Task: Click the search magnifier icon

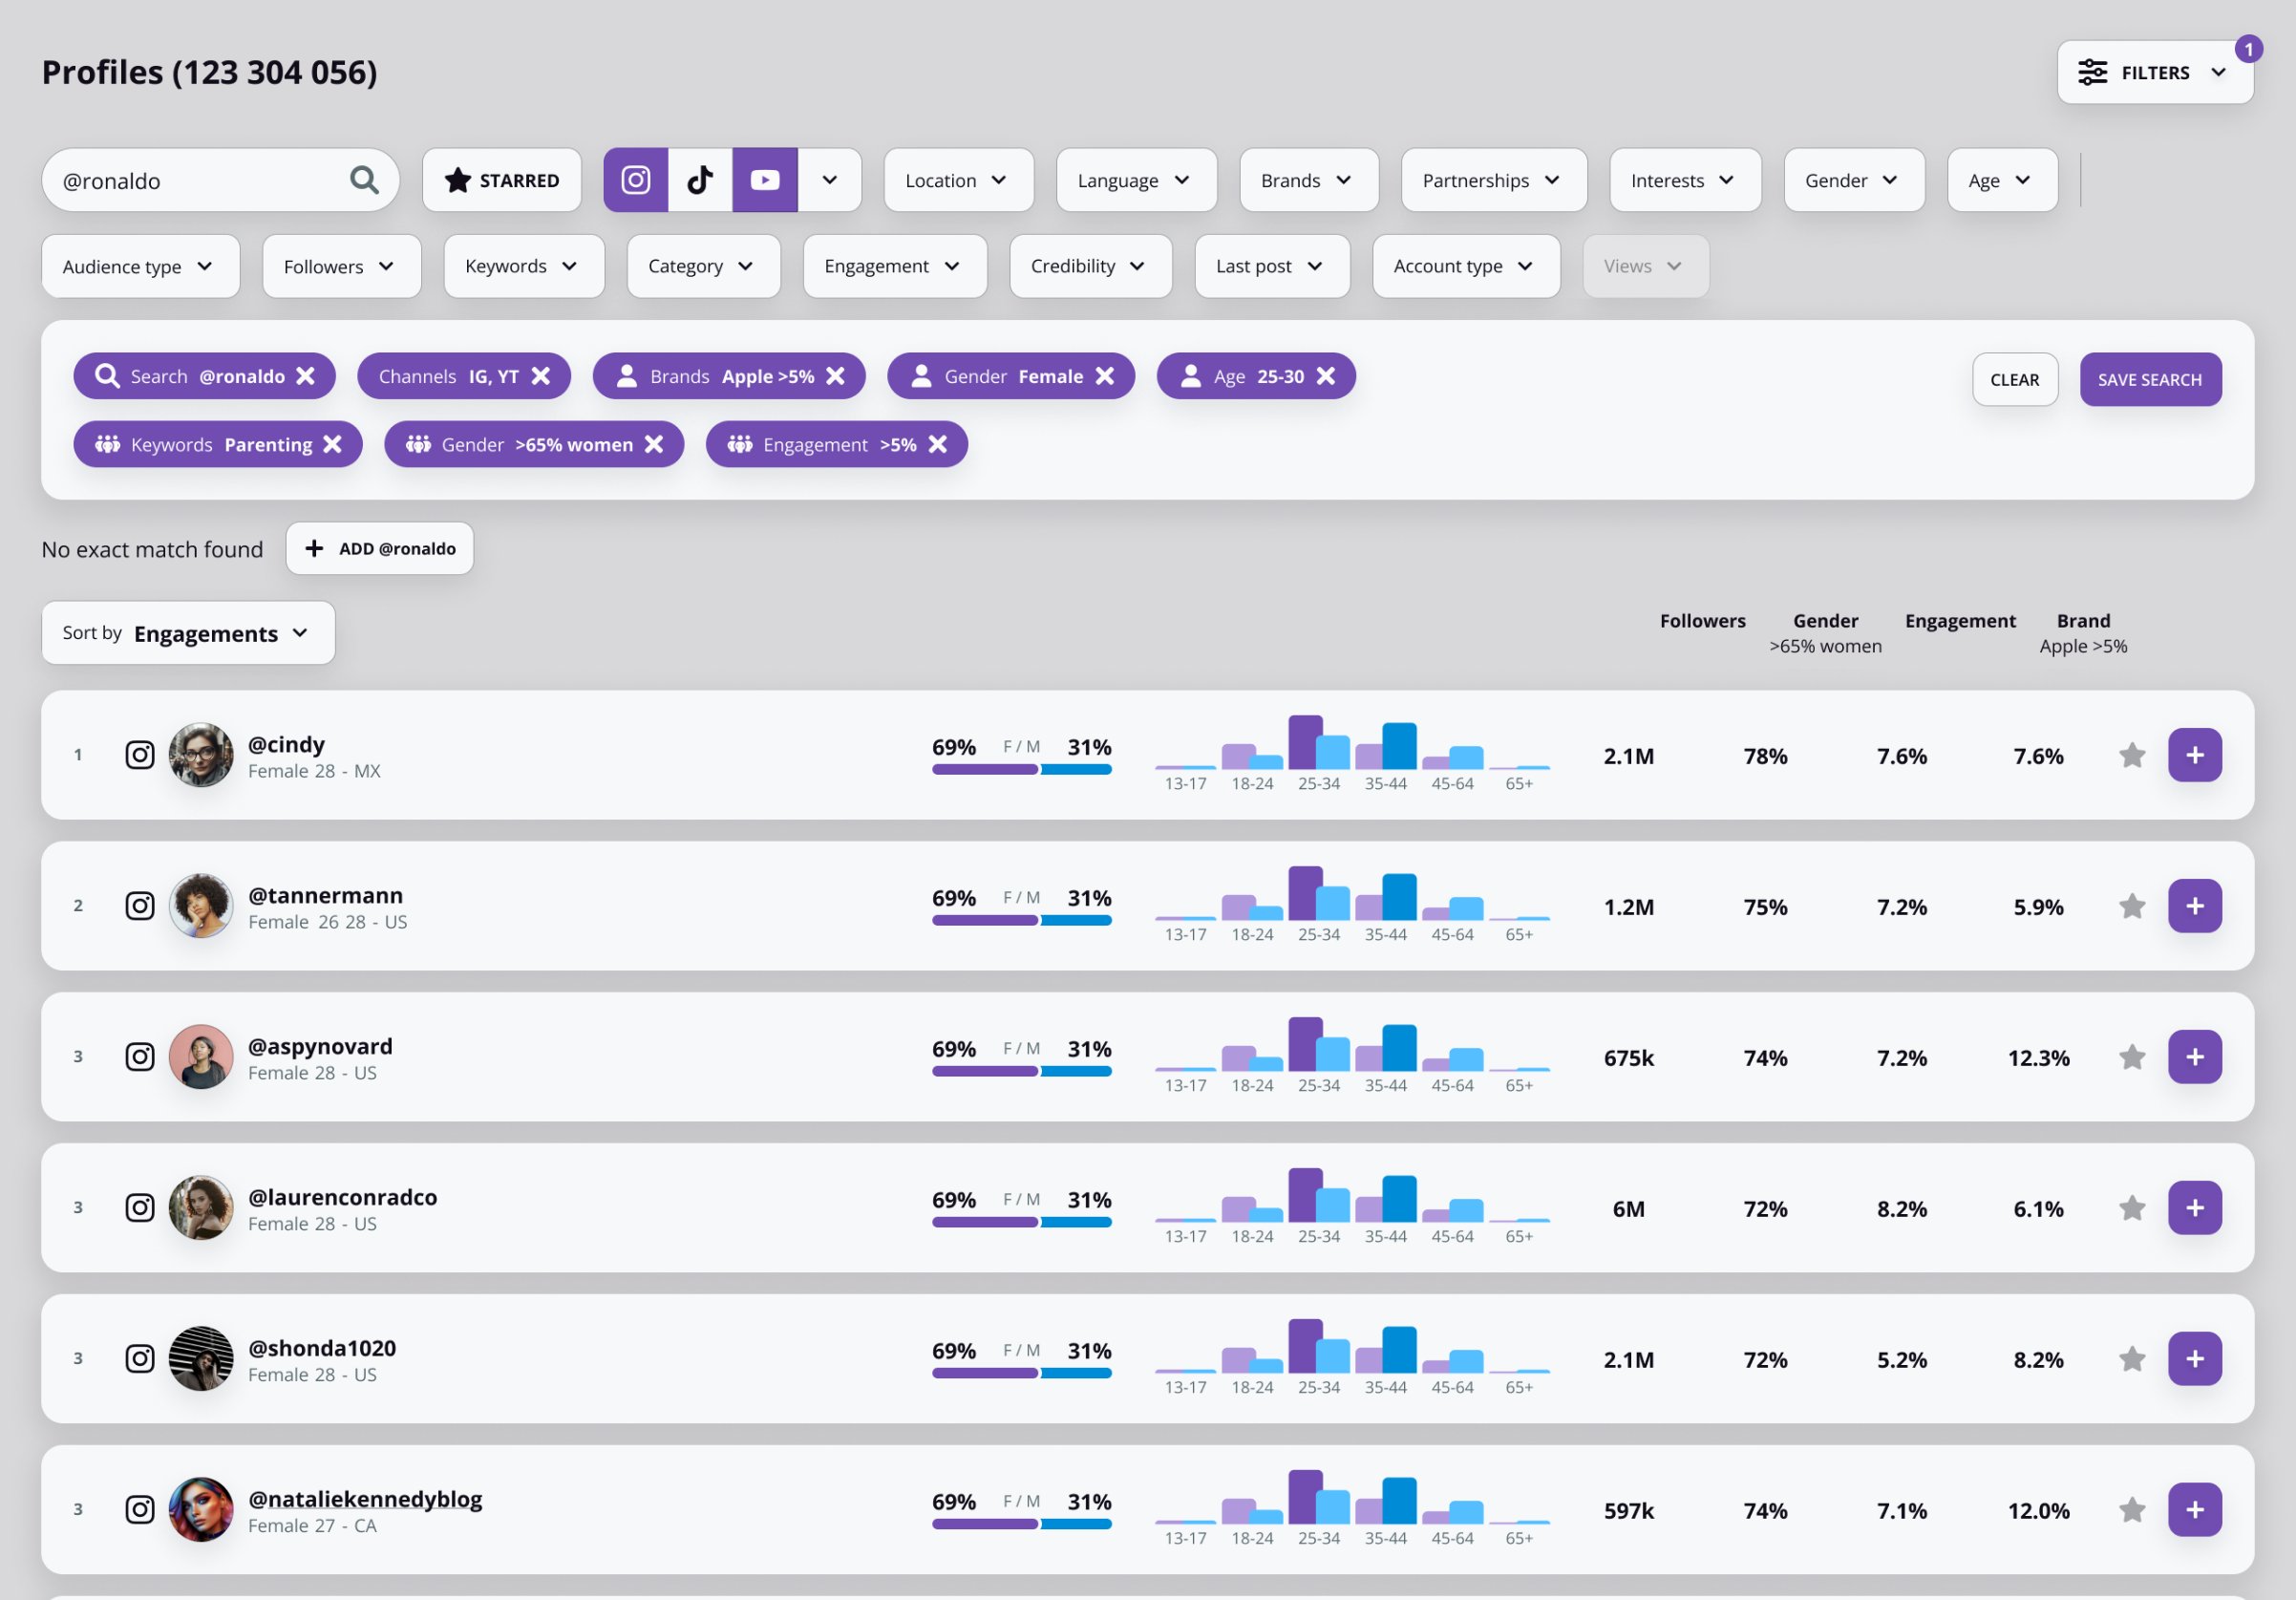Action: (364, 180)
